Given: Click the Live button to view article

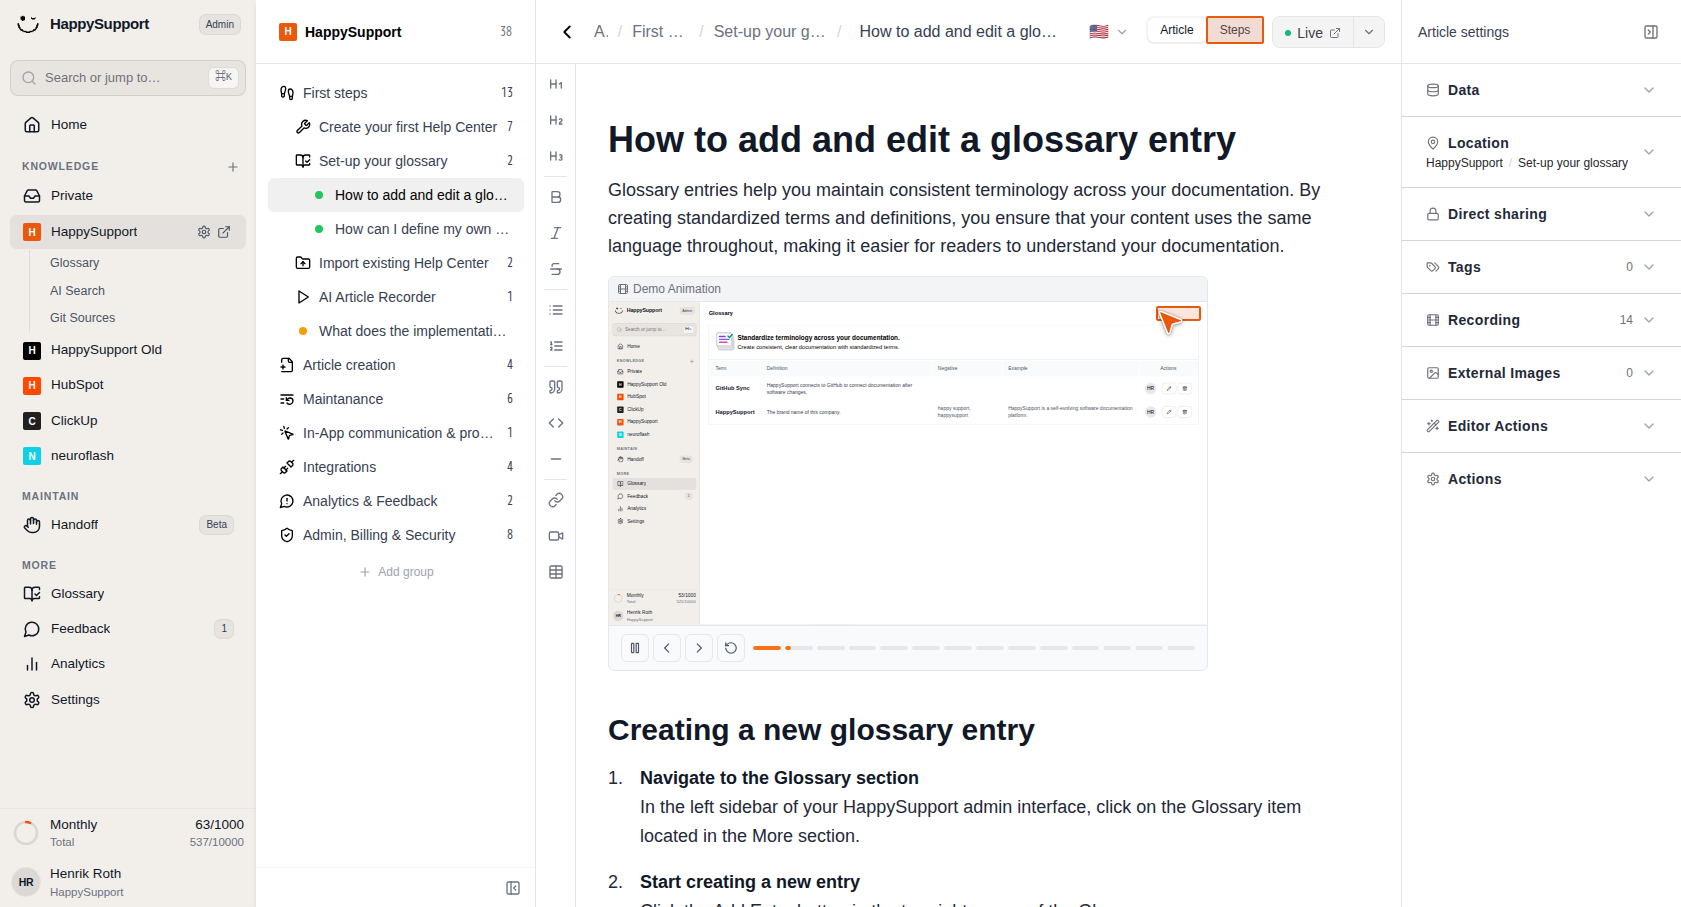Looking at the screenshot, I should (1312, 32).
